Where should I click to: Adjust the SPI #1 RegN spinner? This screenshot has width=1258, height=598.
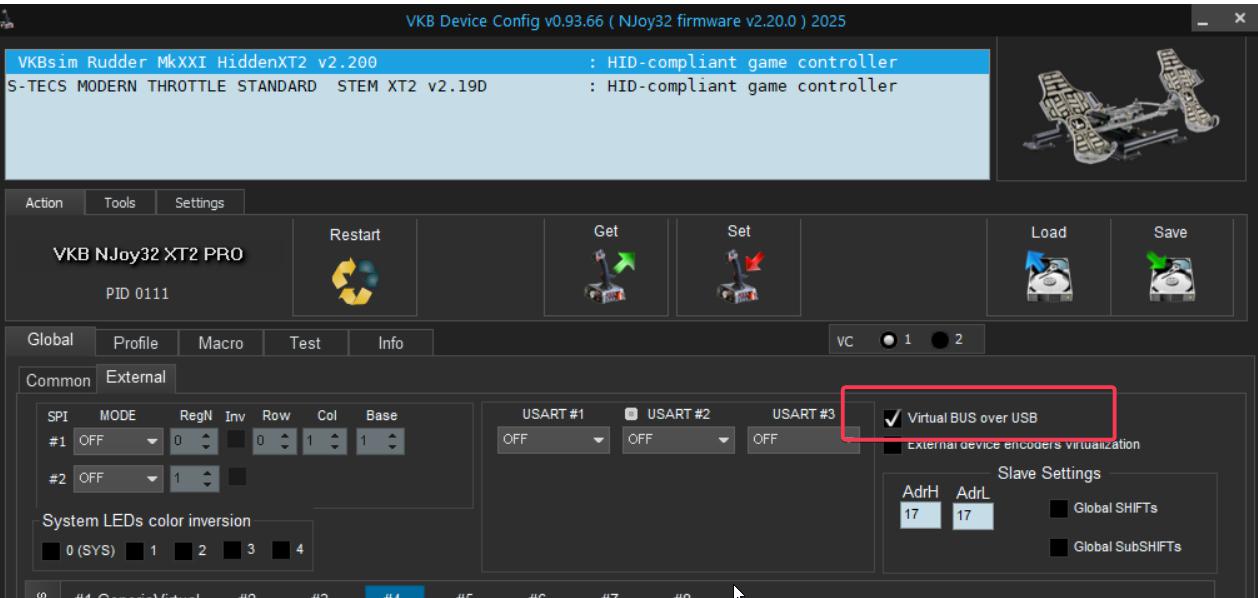(x=193, y=440)
